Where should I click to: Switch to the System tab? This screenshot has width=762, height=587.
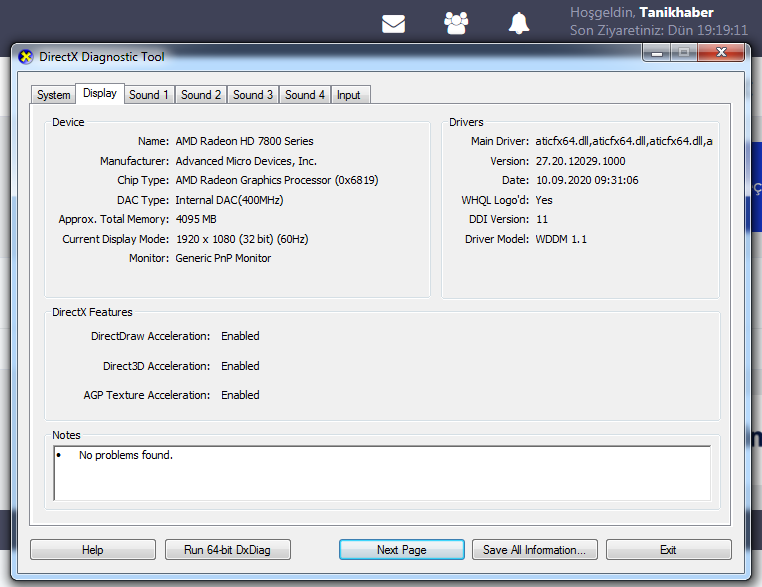[53, 95]
